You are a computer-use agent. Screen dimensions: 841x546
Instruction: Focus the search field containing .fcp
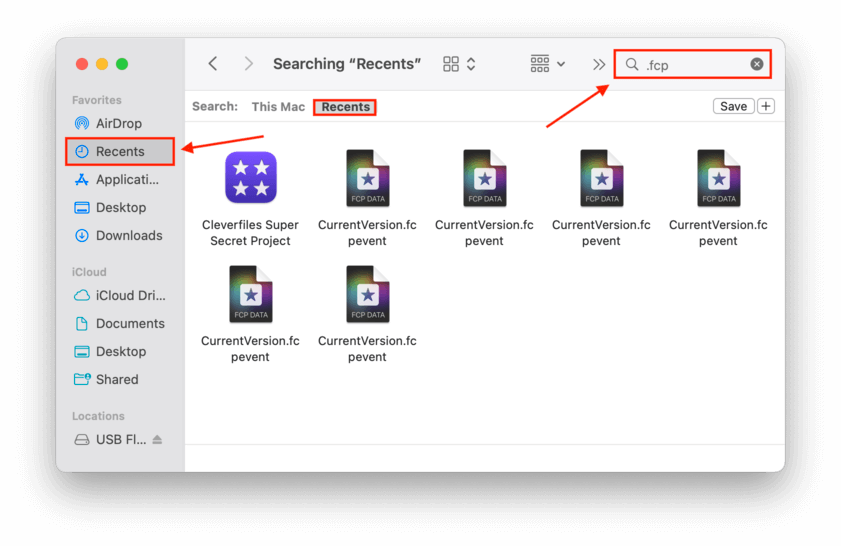pos(692,64)
